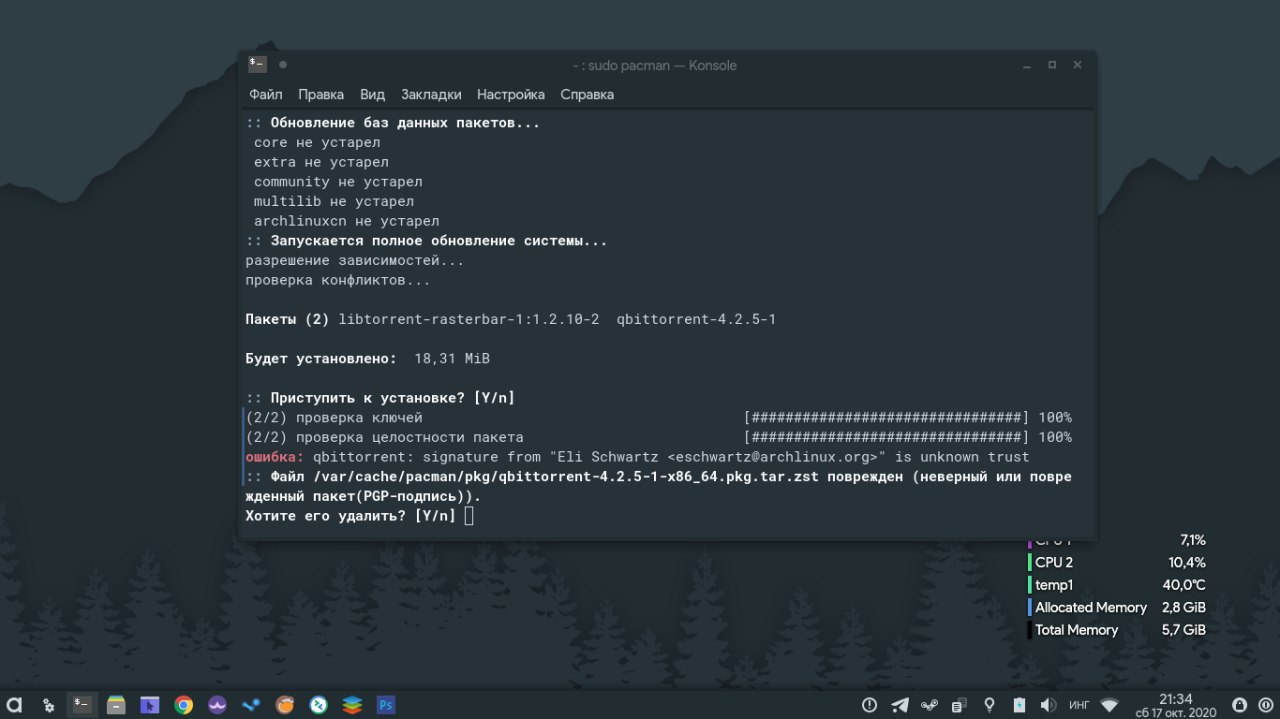Open the Правка menu in Konsole
Screen dimensions: 1280x719
coord(321,94)
